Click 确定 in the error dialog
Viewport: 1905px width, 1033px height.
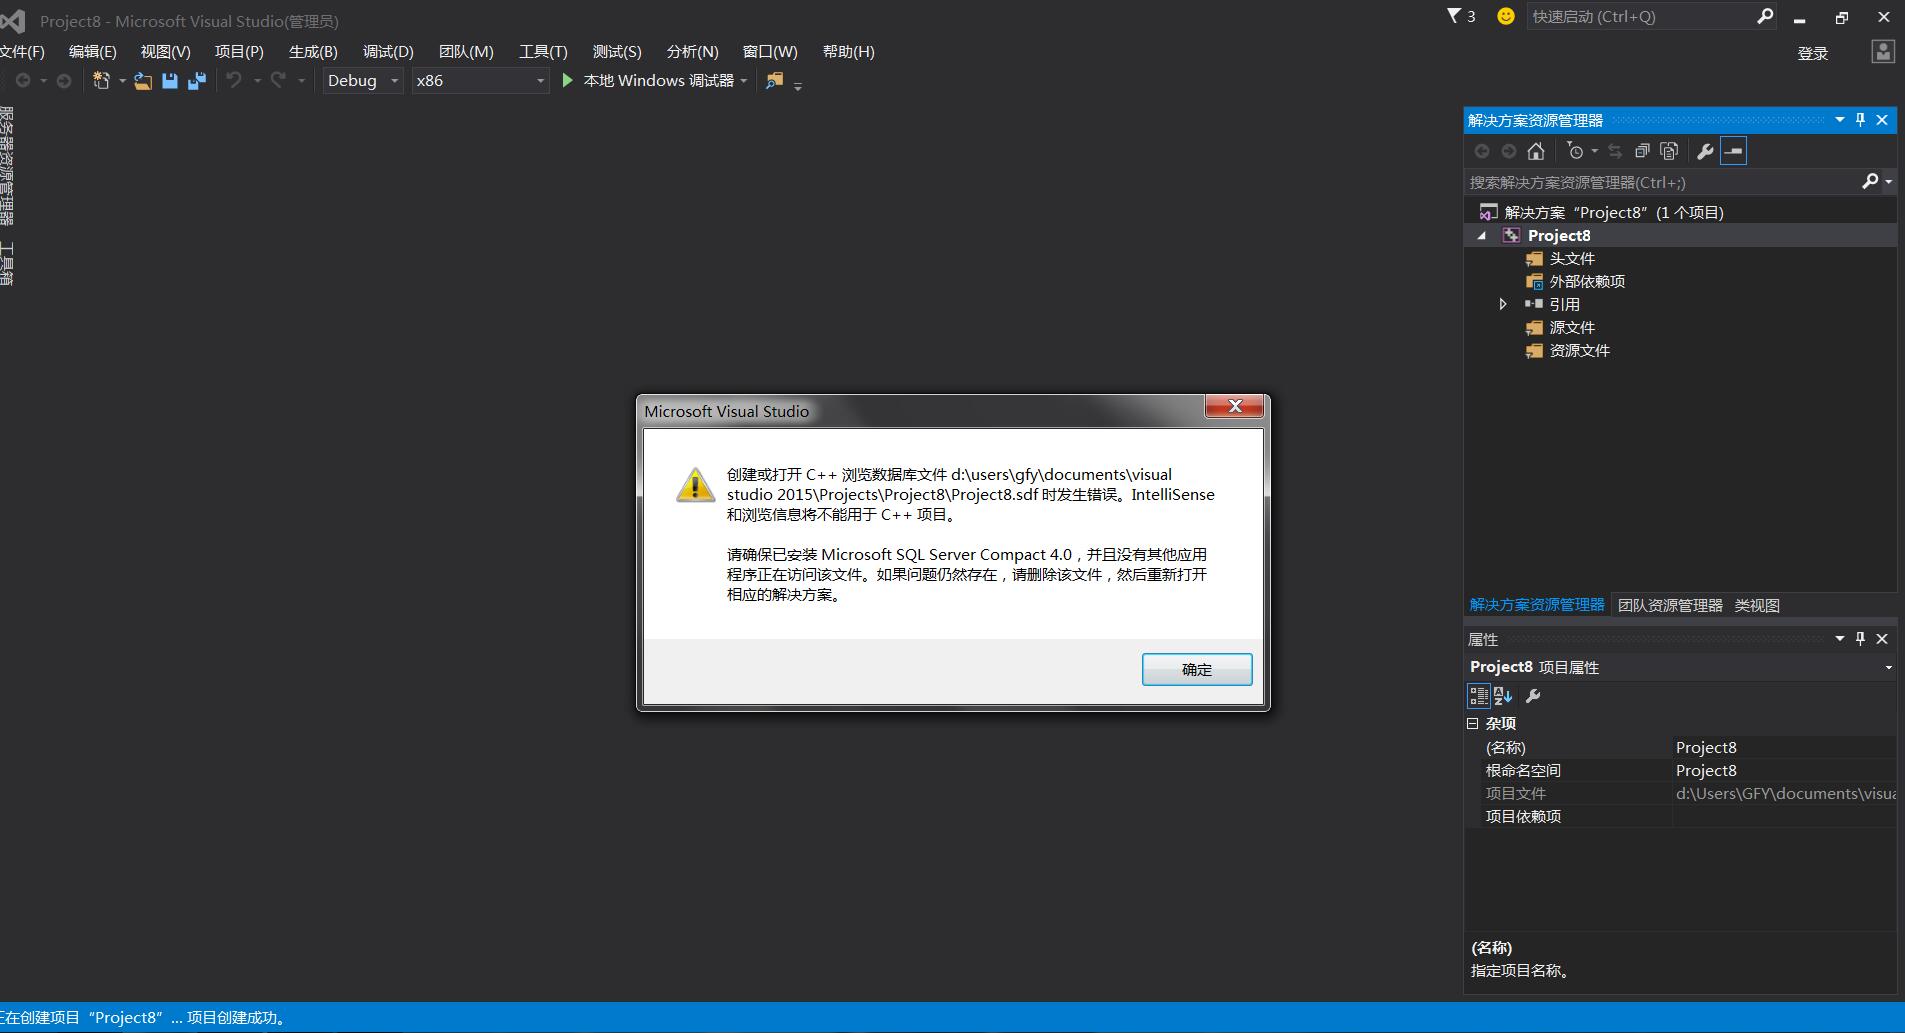[1197, 670]
